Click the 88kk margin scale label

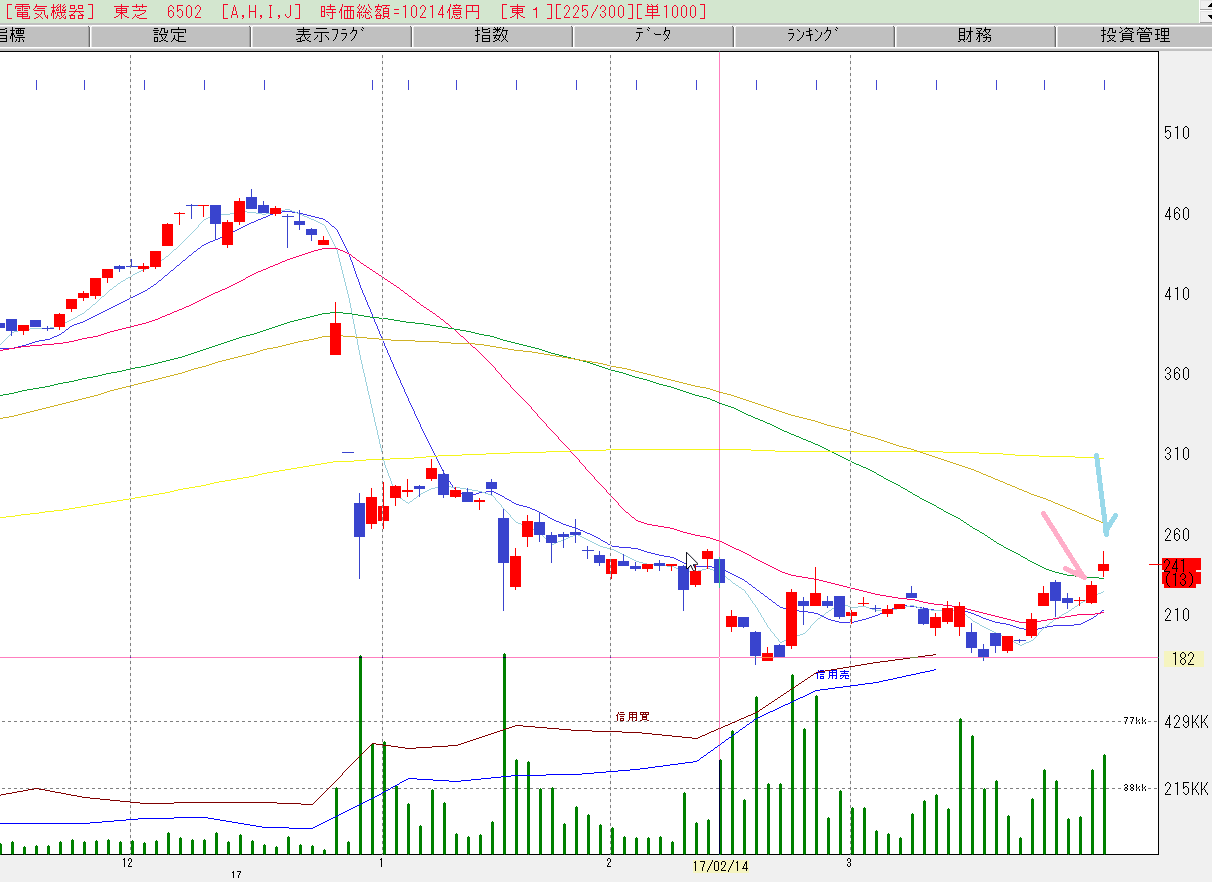coord(1134,788)
